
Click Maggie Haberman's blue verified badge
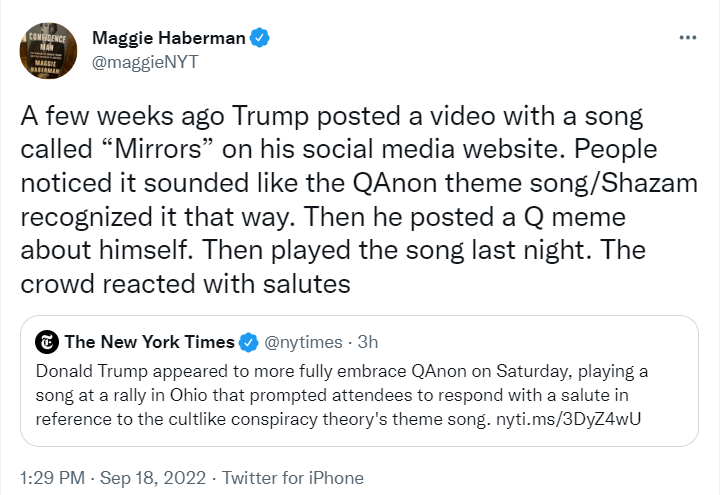pyautogui.click(x=259, y=38)
